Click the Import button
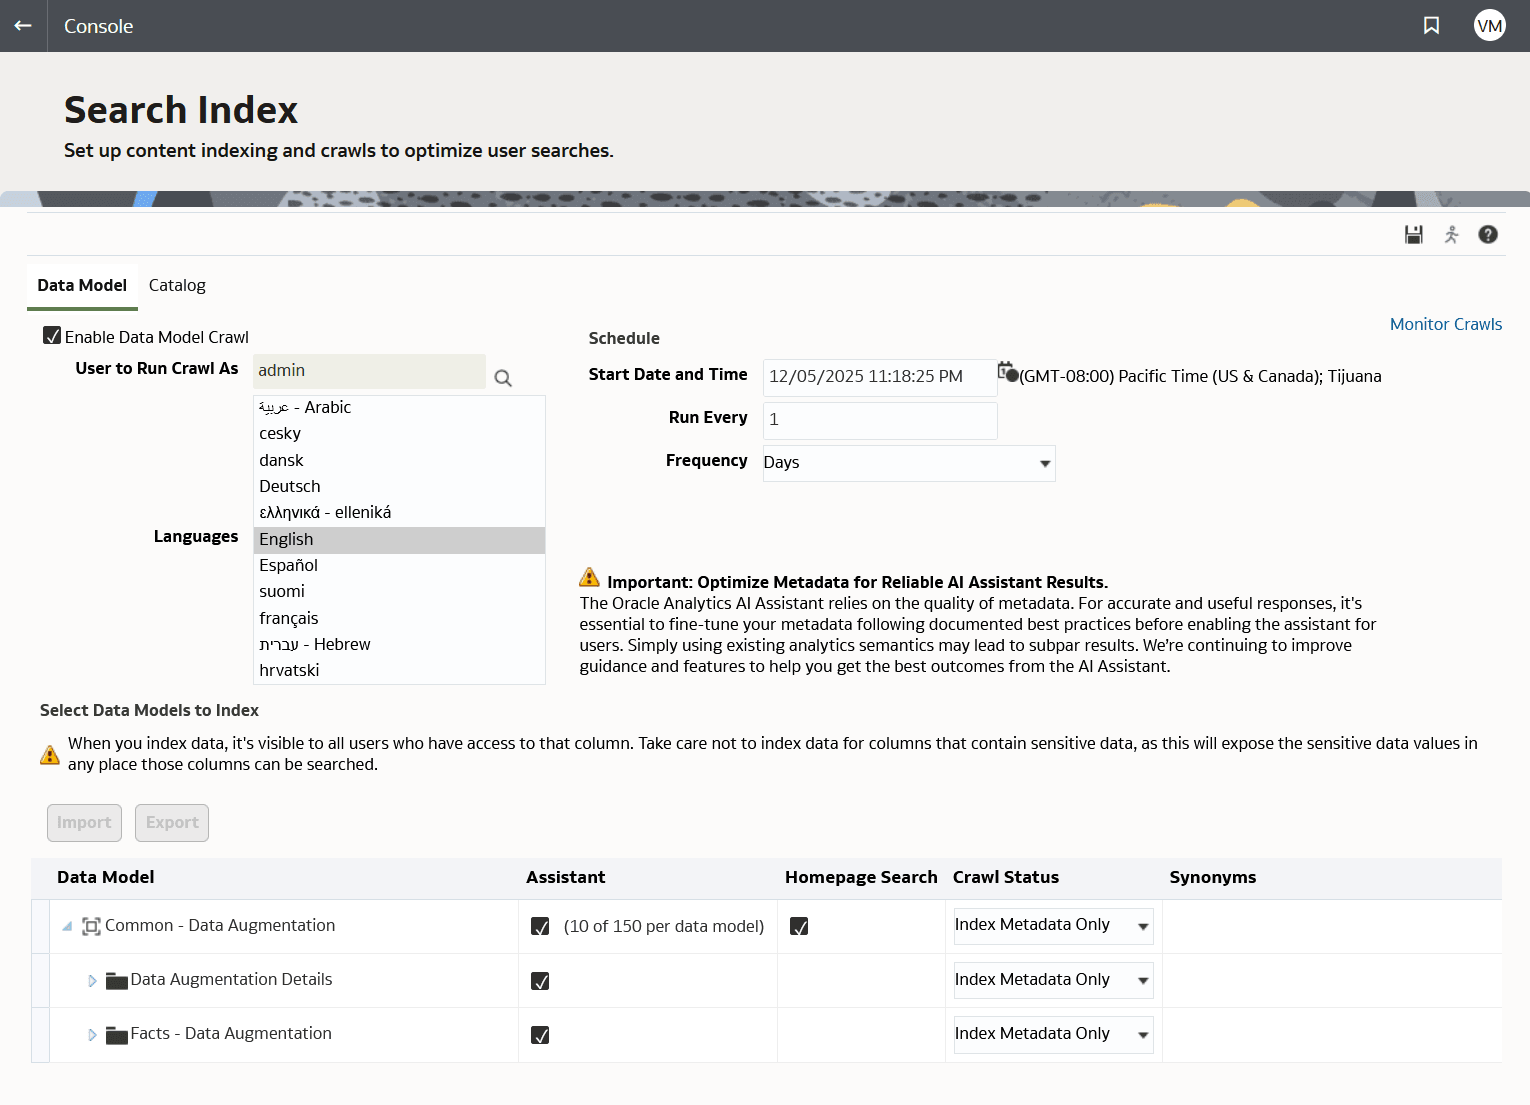The image size is (1530, 1105). pos(84,823)
